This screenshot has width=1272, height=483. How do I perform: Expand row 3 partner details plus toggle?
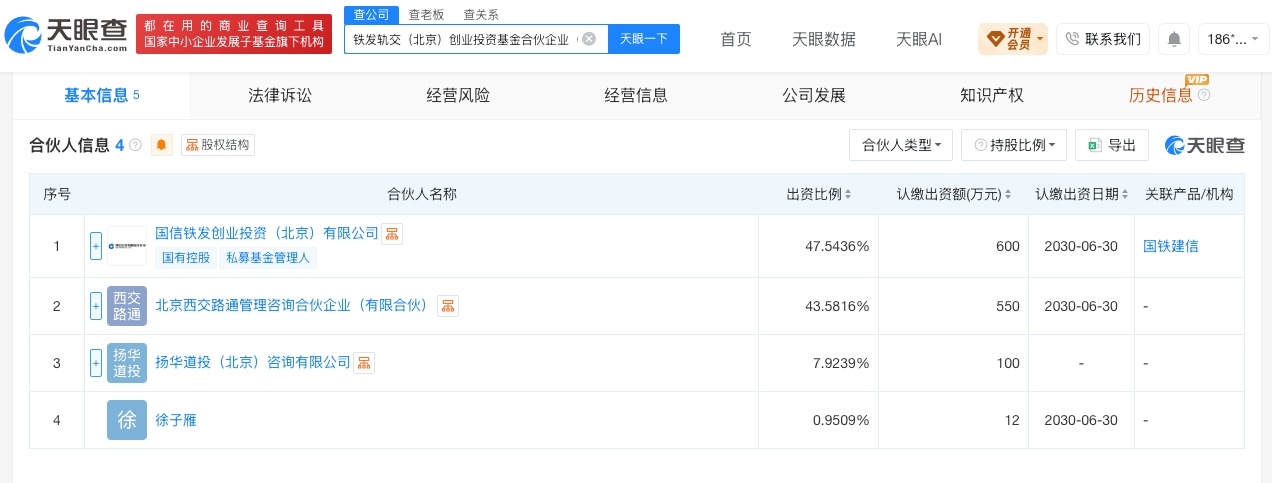point(96,363)
